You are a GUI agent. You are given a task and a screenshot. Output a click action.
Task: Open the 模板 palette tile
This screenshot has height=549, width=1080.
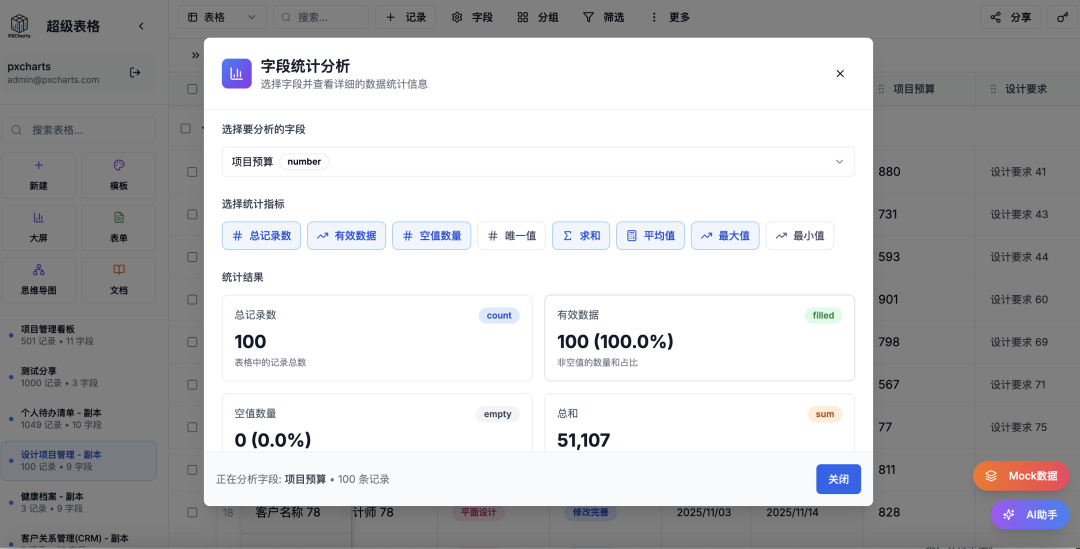click(x=118, y=175)
